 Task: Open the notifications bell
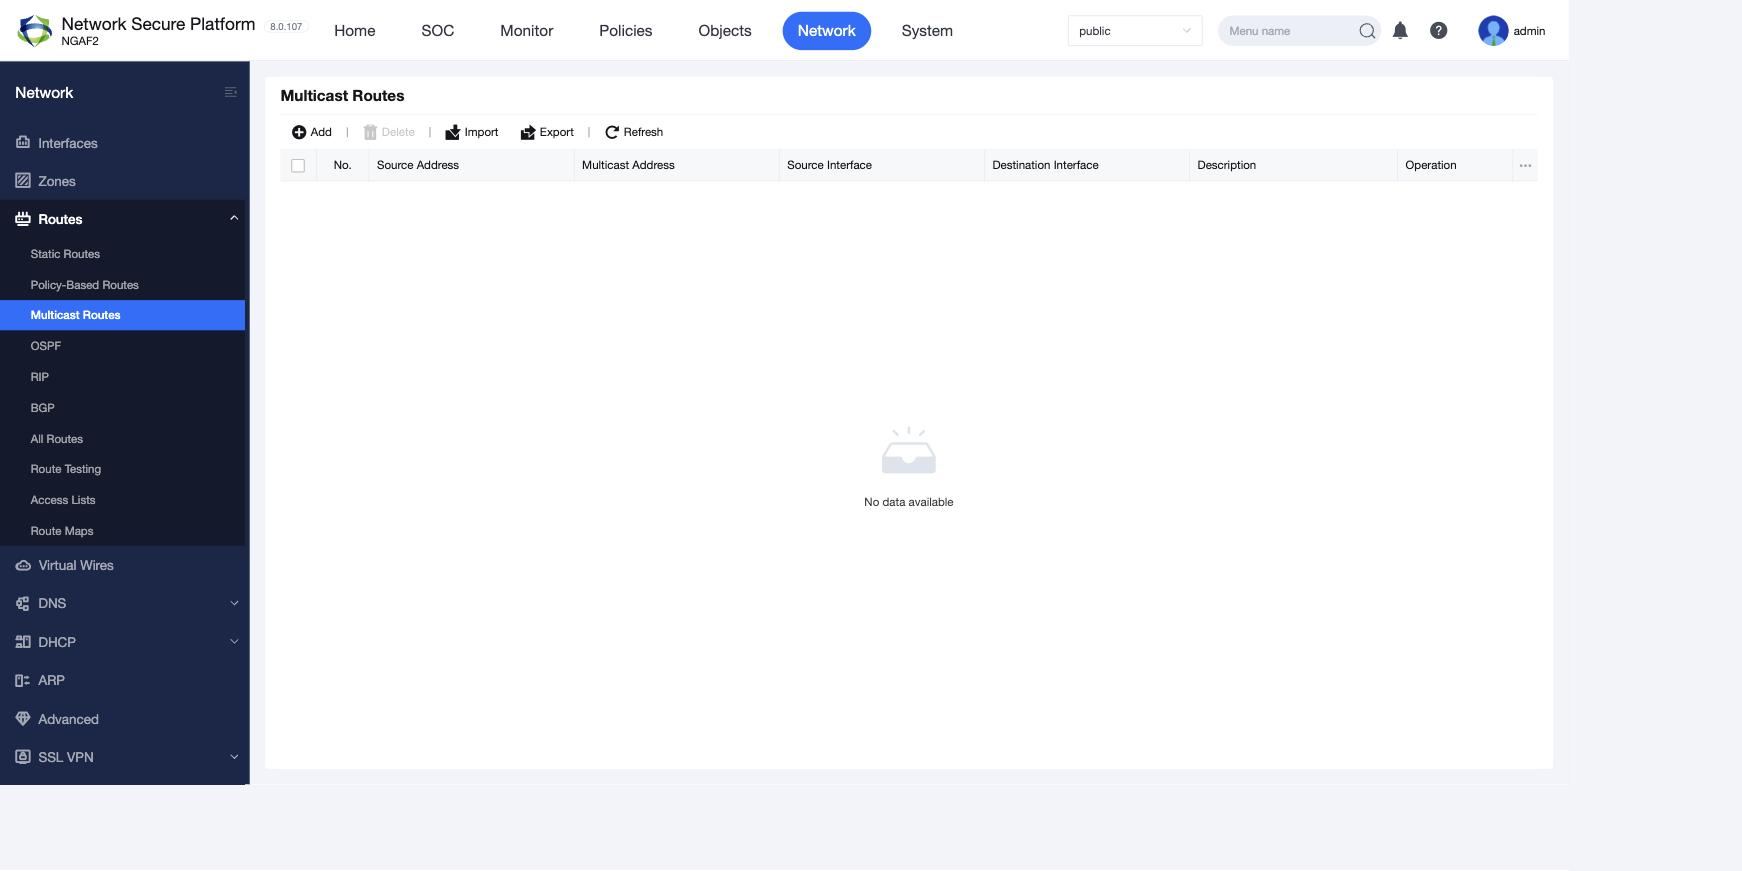(x=1400, y=31)
